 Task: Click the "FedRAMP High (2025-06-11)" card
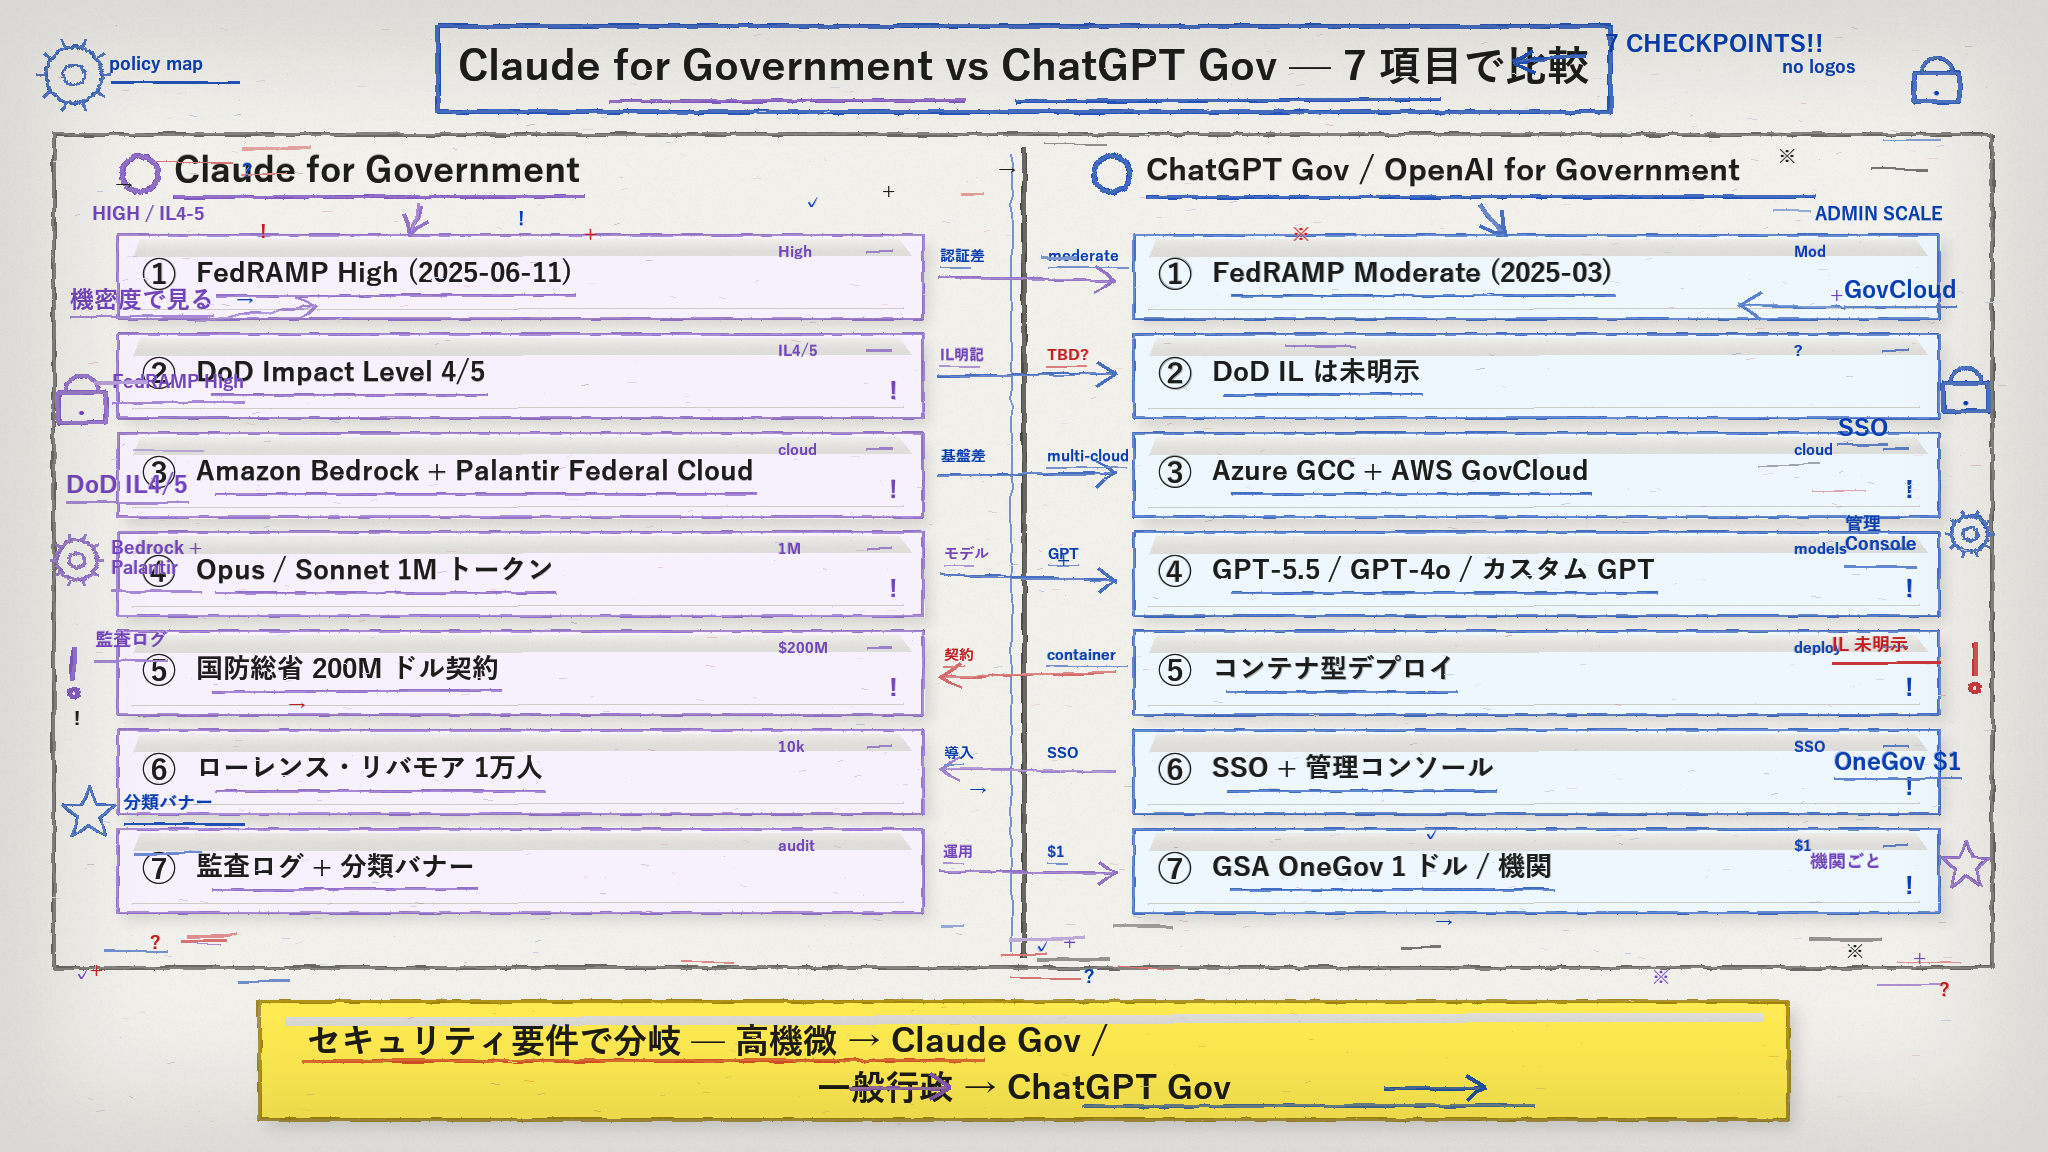(x=520, y=277)
